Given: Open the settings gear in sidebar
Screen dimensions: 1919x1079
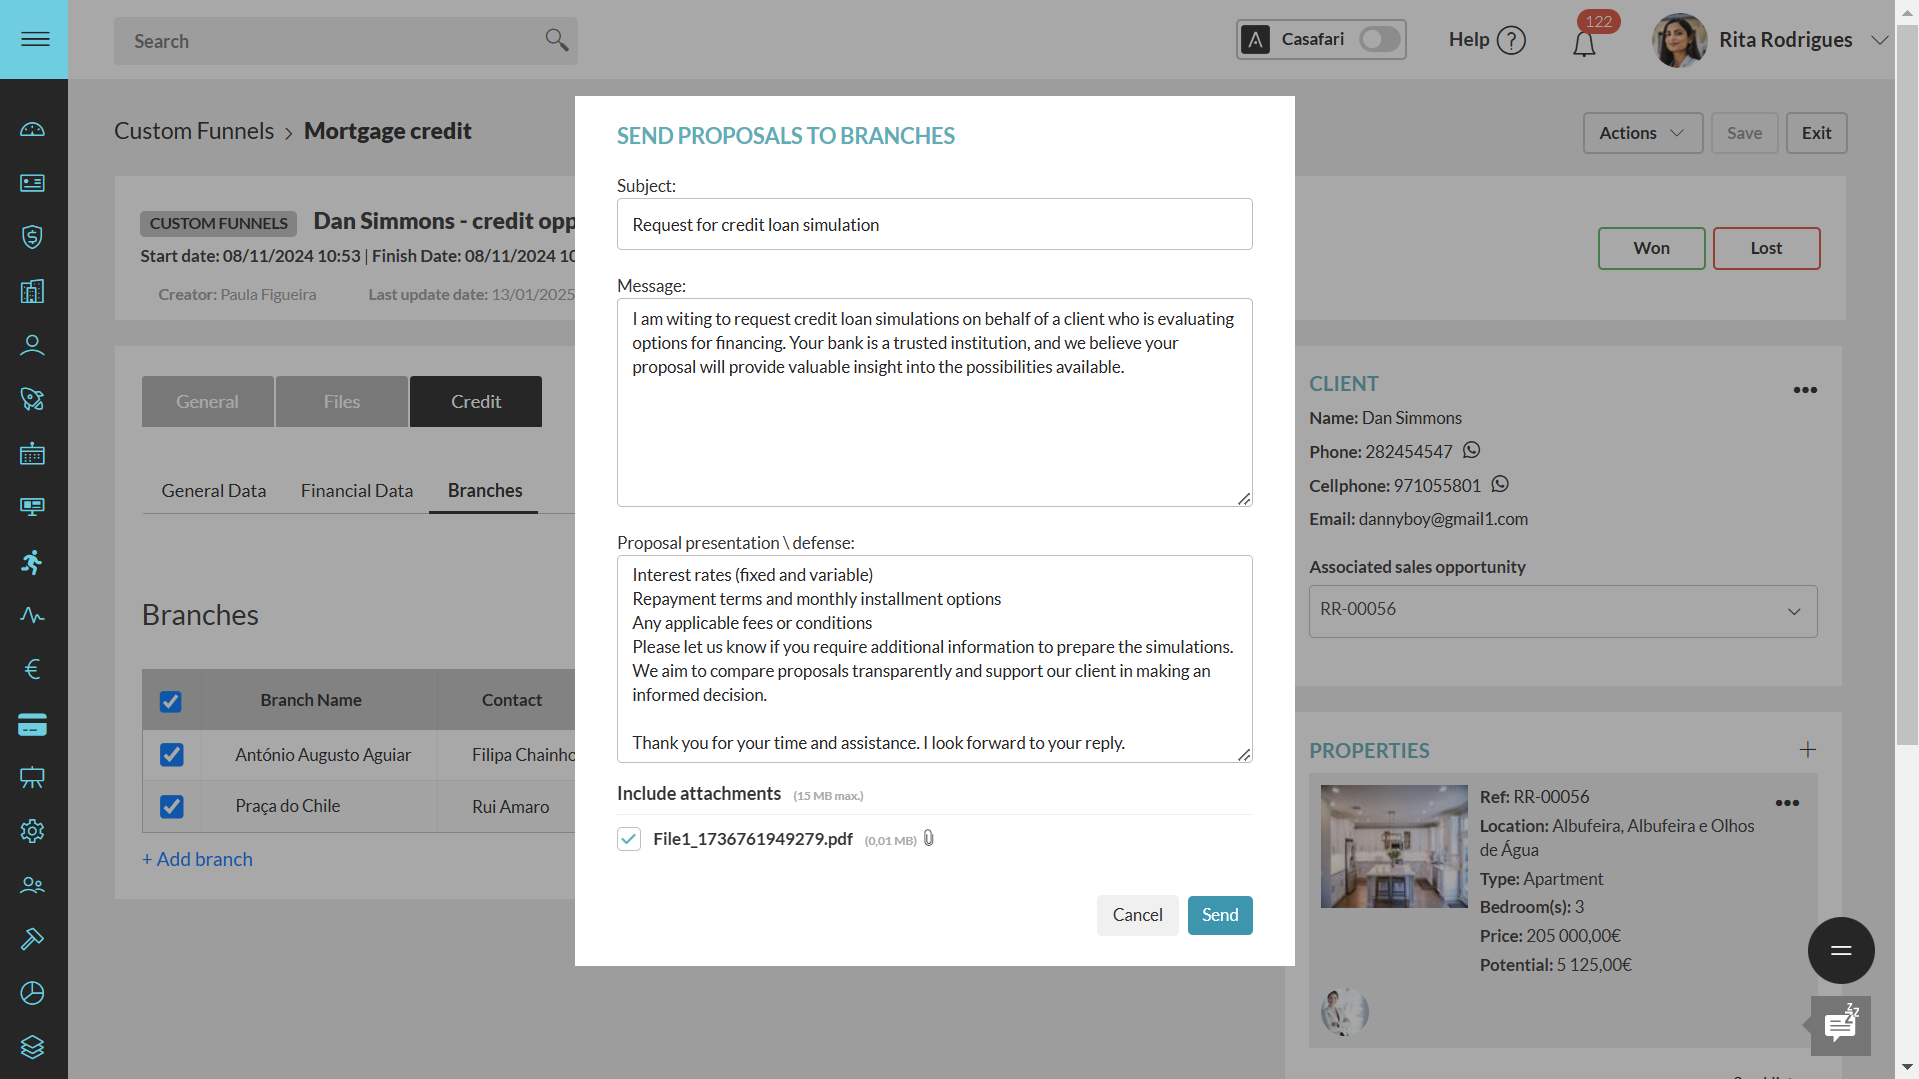Looking at the screenshot, I should (x=32, y=831).
